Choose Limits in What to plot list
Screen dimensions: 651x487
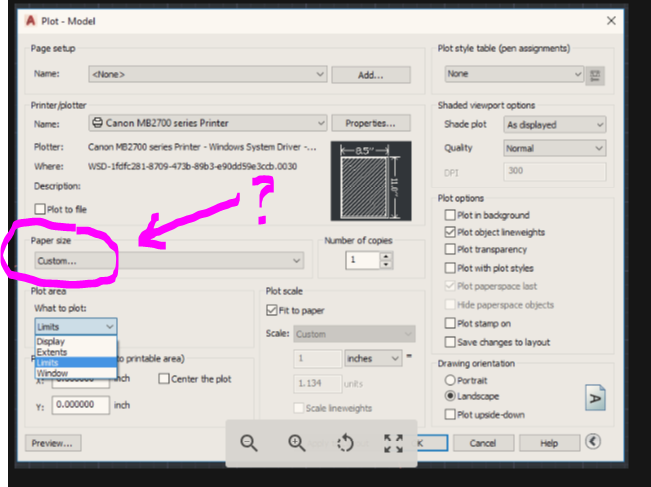(x=76, y=362)
